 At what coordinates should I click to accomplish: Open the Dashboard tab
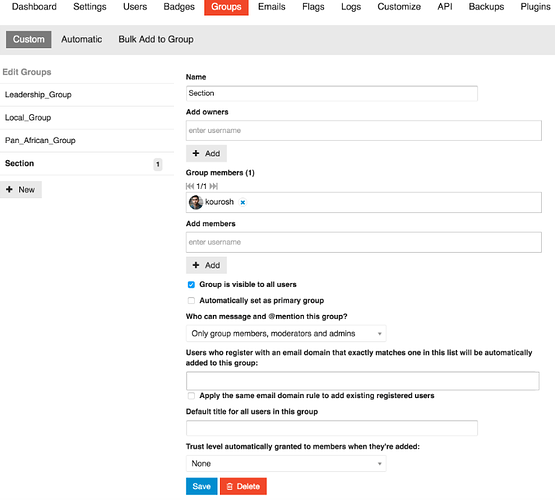[34, 7]
